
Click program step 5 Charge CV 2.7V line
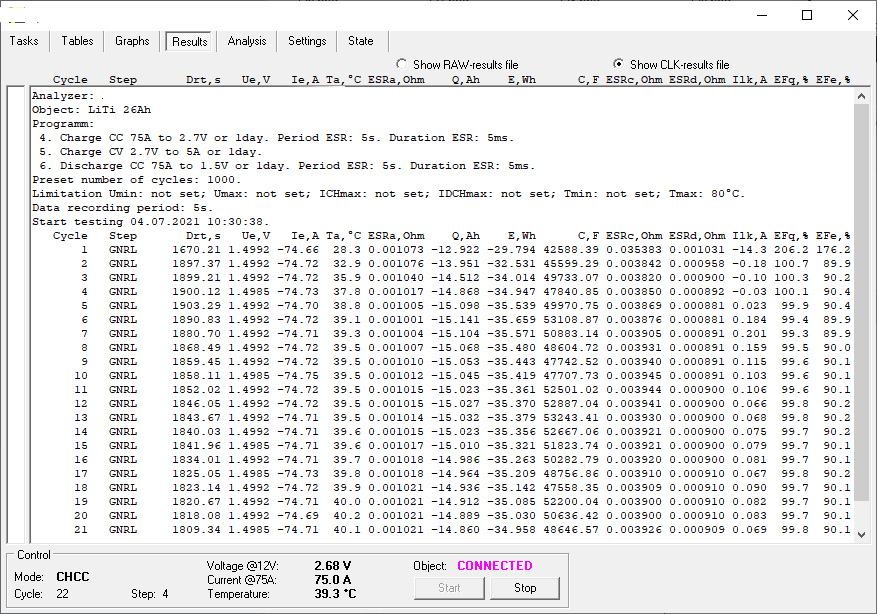click(150, 152)
